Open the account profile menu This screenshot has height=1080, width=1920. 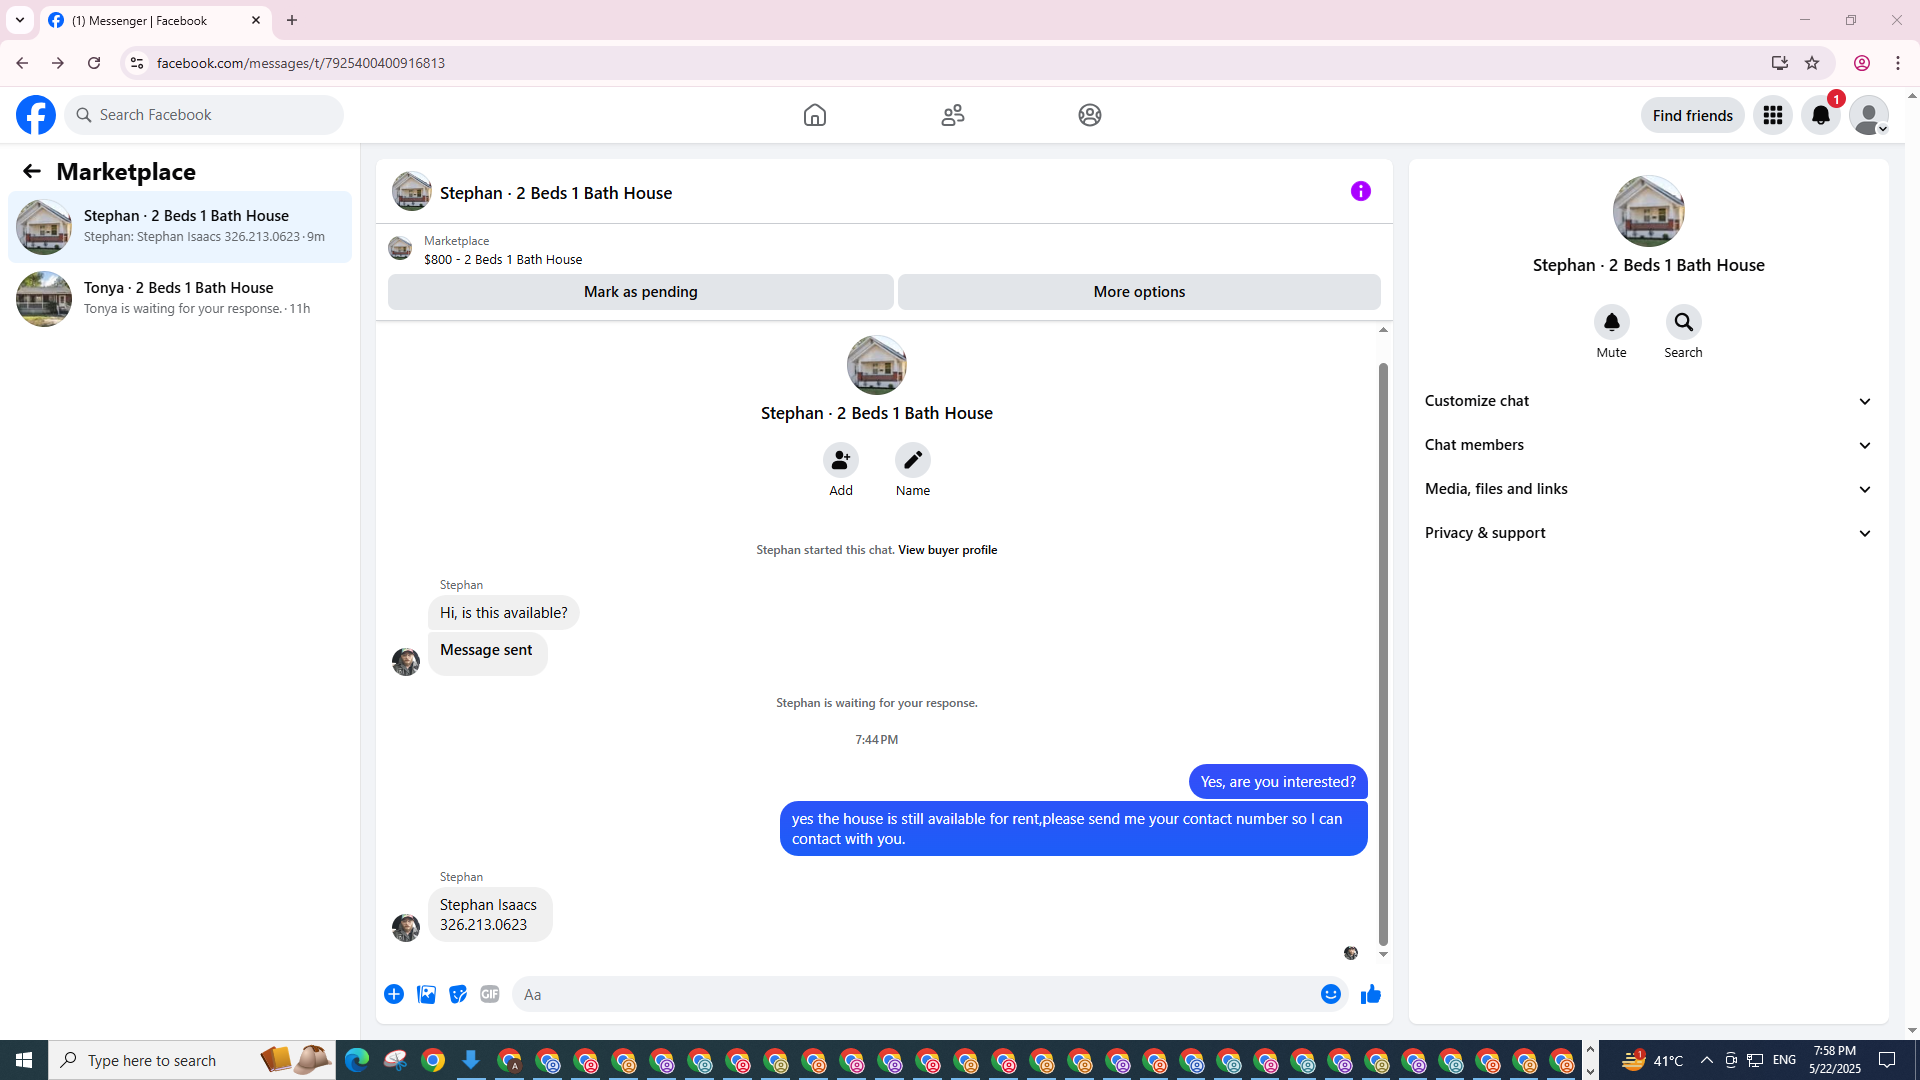point(1869,115)
